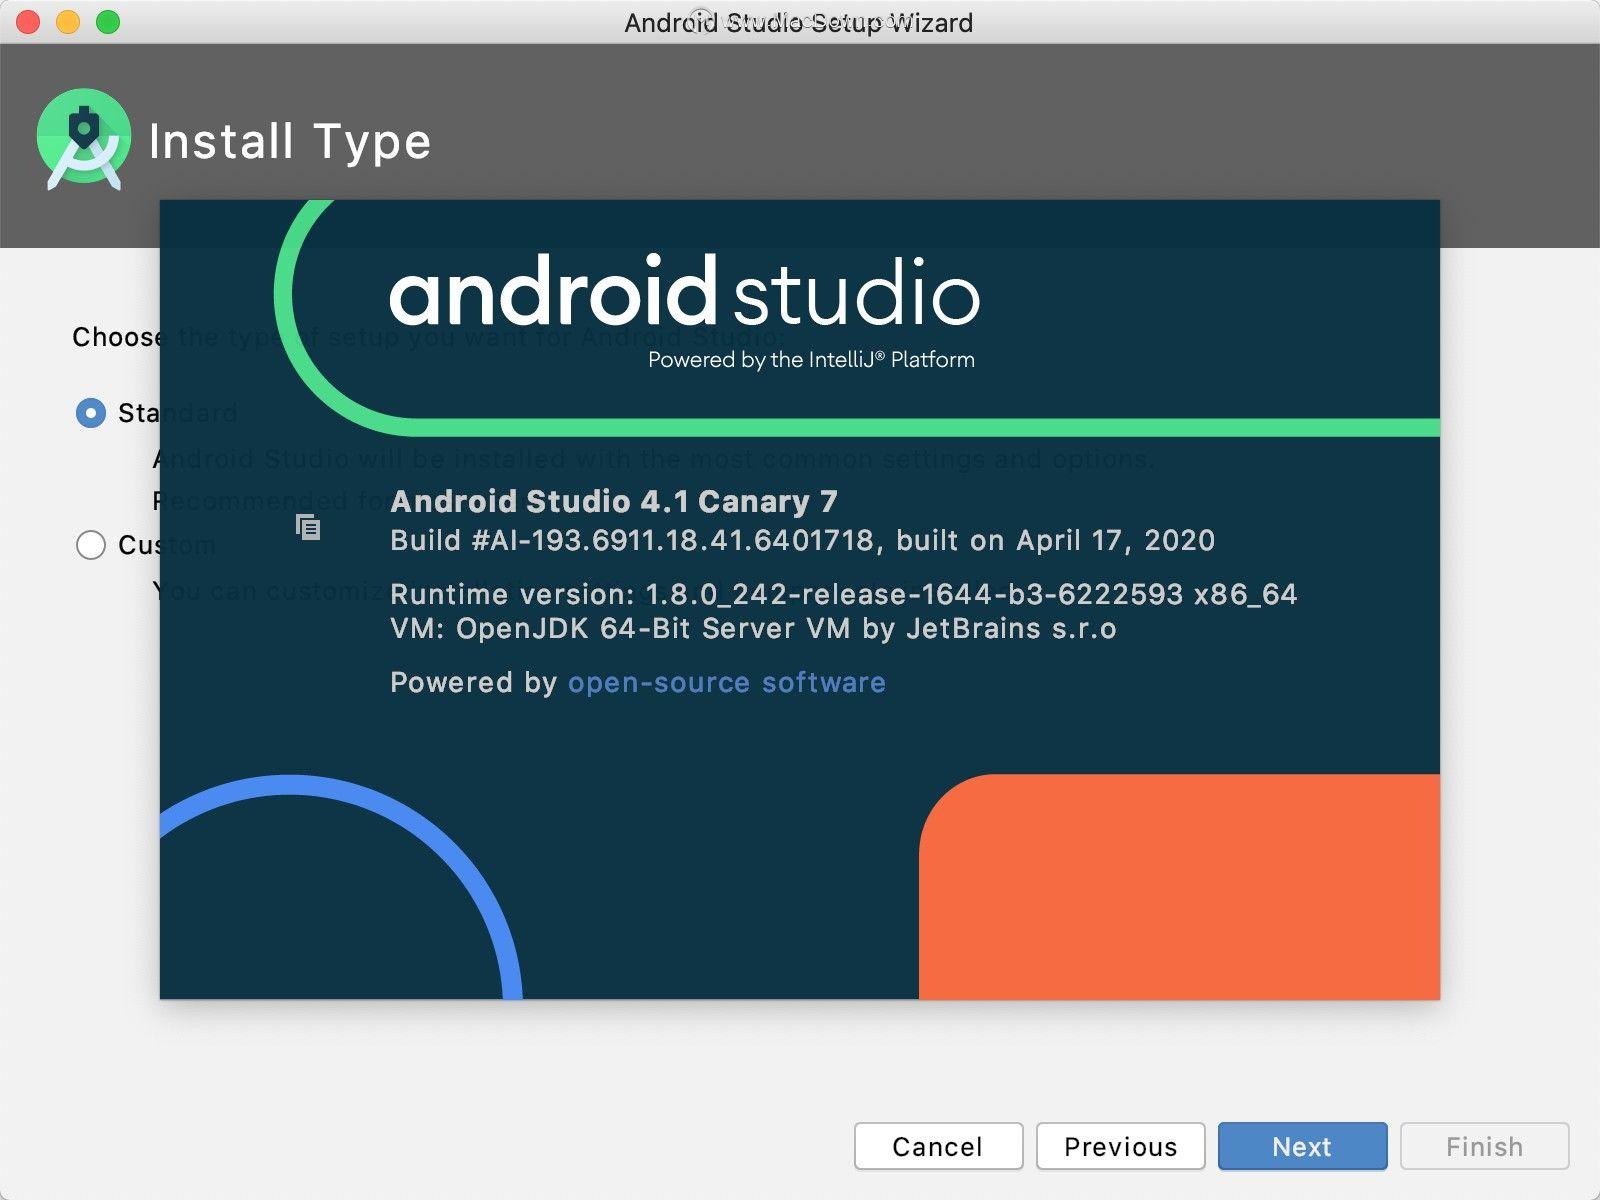Click the 'android studio' splash wordmark
The image size is (1600, 1200).
pos(685,290)
